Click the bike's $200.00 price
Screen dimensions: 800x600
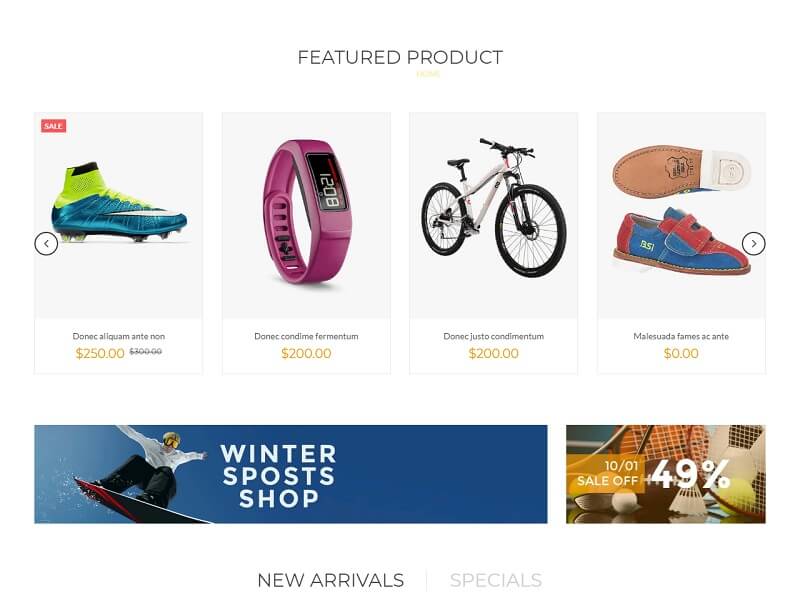[x=493, y=353]
